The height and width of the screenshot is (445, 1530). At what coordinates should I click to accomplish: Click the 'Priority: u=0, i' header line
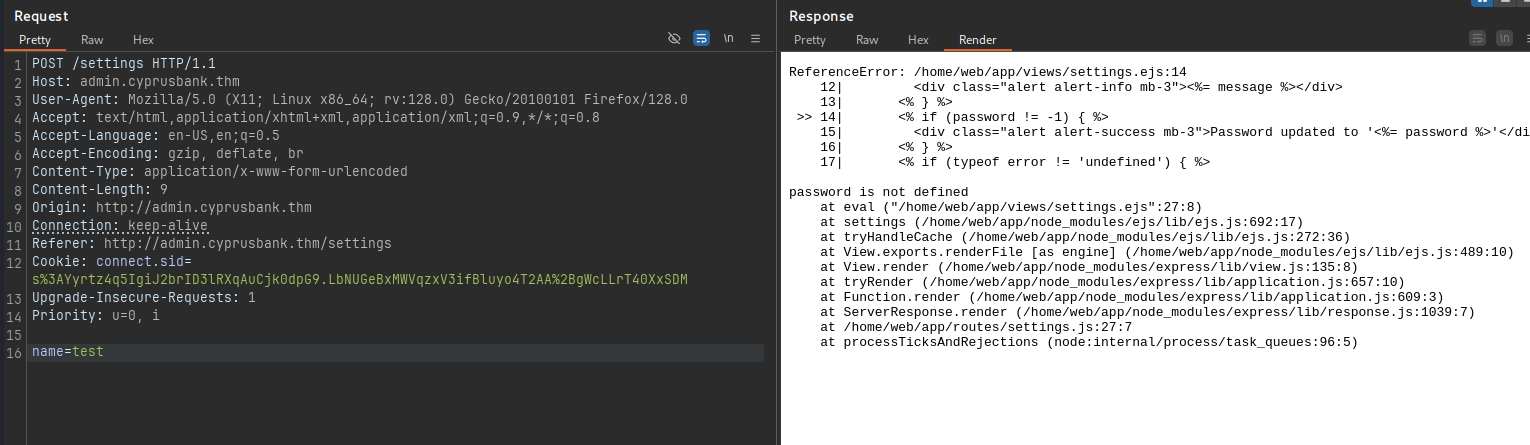[x=96, y=316]
